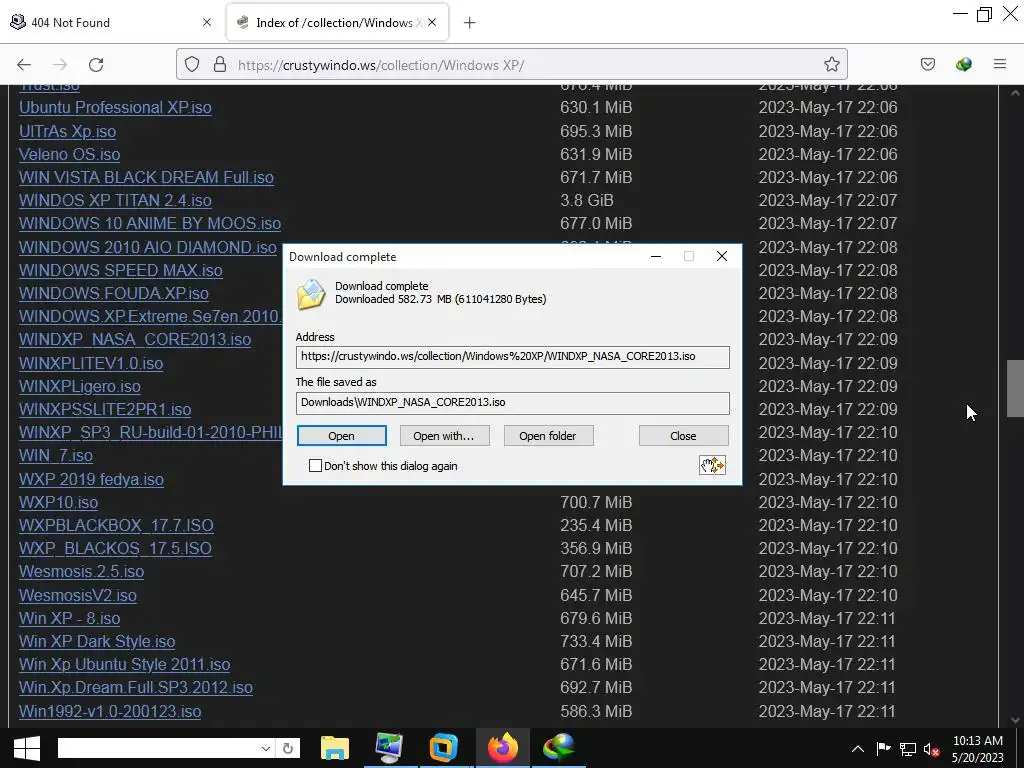This screenshot has height=768, width=1024.
Task: Click the muted volume tray icon
Action: (931, 749)
